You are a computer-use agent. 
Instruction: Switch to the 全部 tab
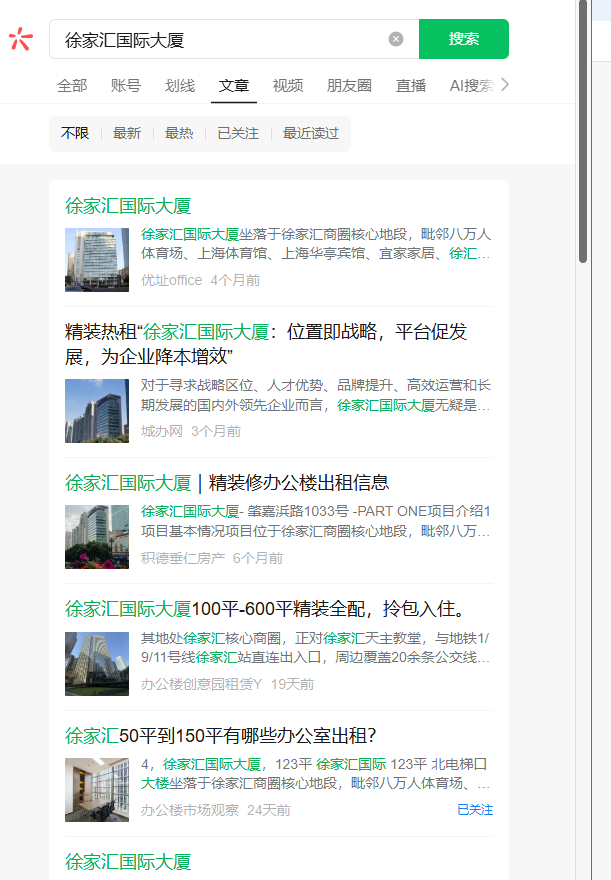point(72,85)
